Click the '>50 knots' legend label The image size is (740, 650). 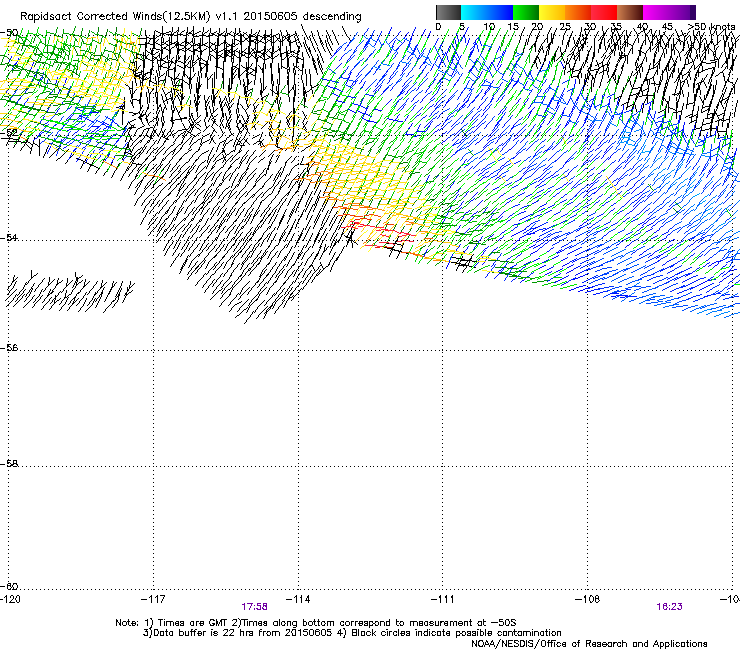click(711, 27)
